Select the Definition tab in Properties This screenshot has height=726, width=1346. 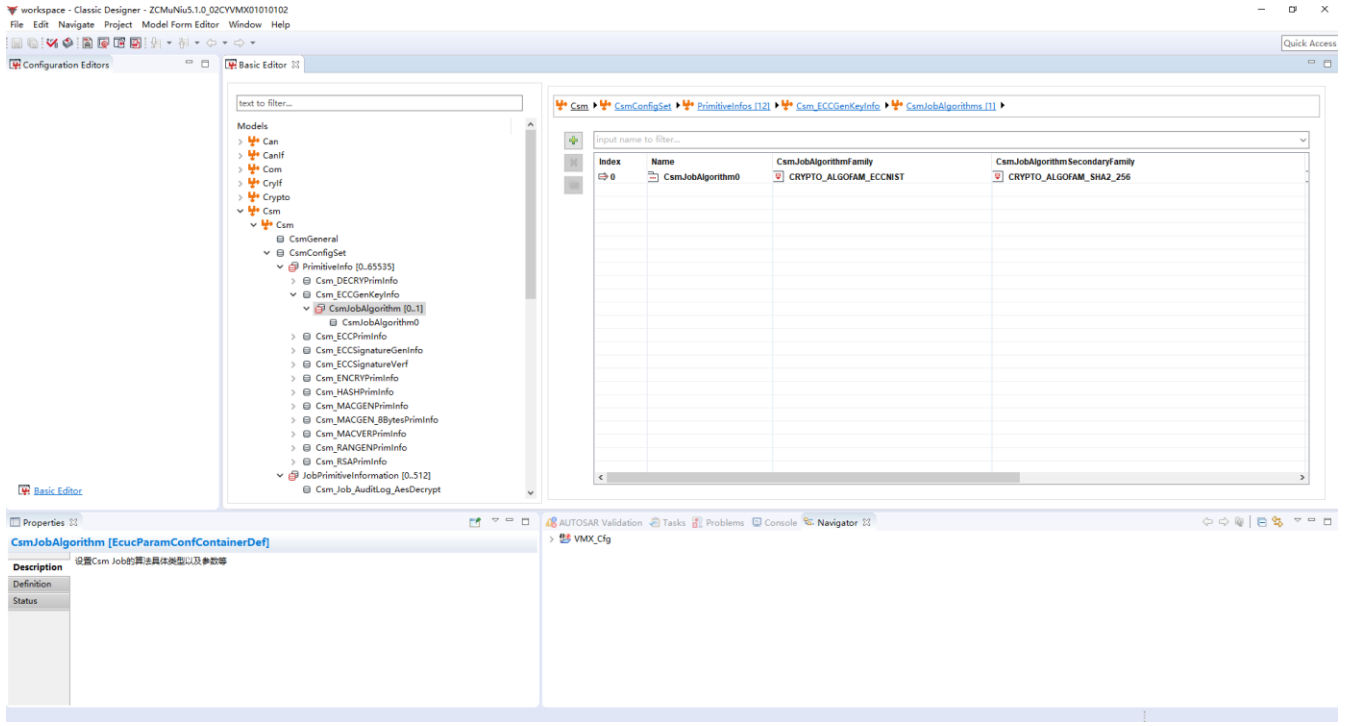pos(33,584)
